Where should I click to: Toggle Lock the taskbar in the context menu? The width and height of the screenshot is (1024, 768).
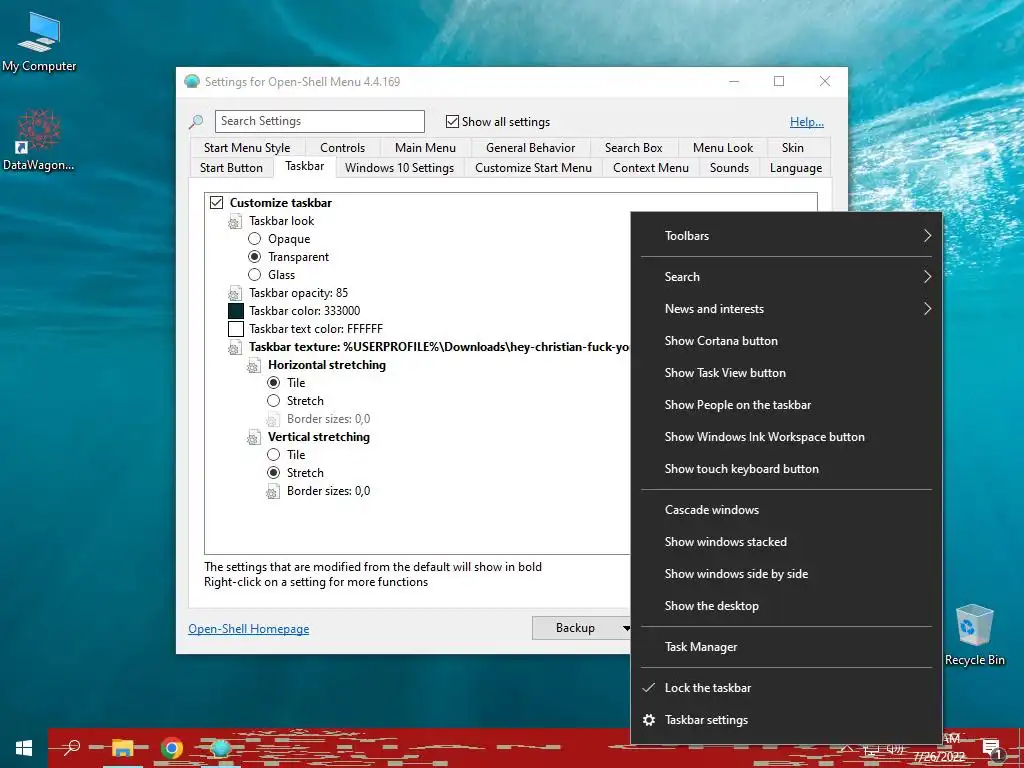tap(786, 688)
